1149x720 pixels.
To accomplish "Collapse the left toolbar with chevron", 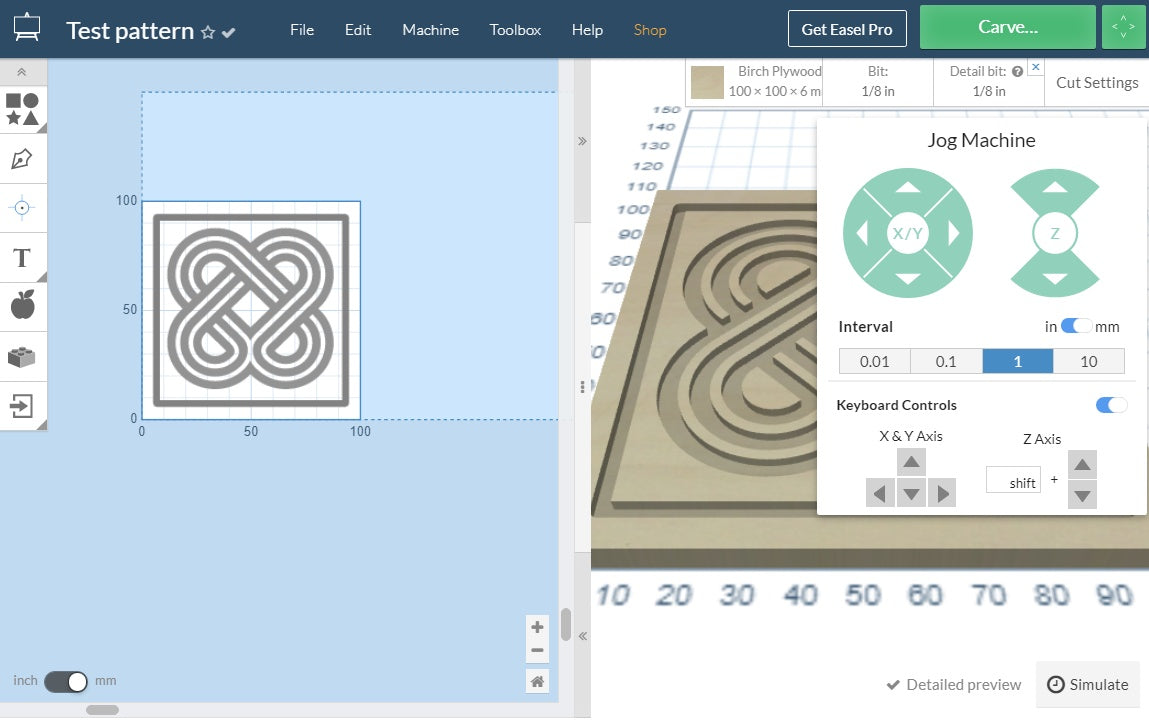I will coord(23,71).
